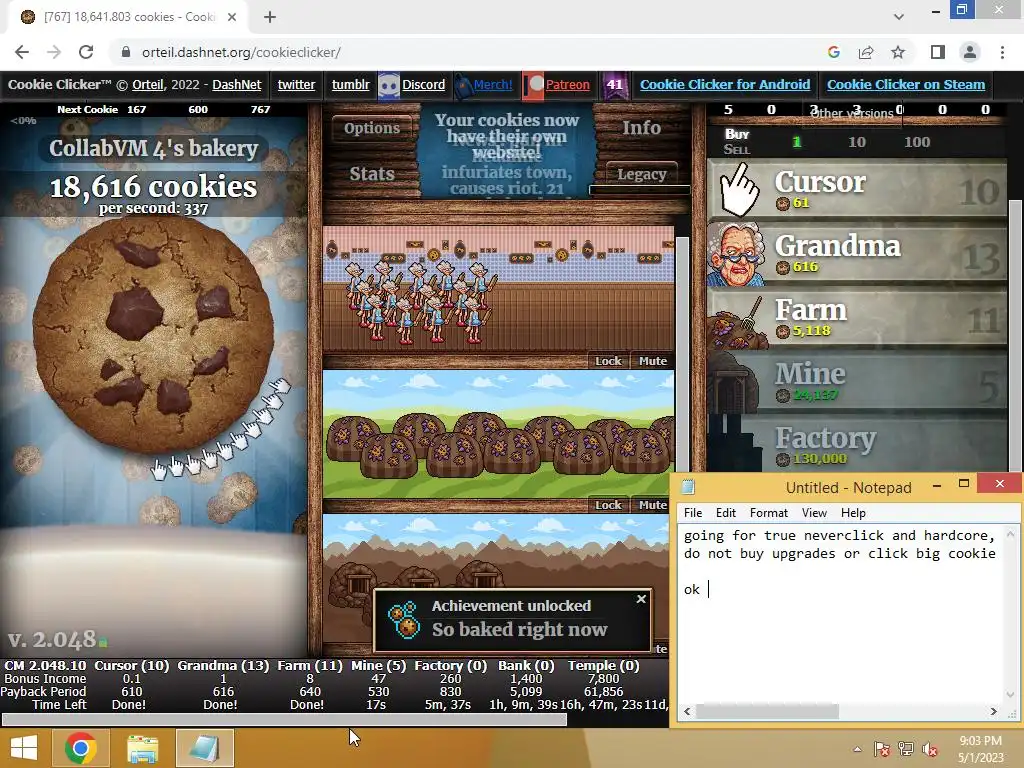Open the Legacy button
1024x768 pixels.
[641, 174]
